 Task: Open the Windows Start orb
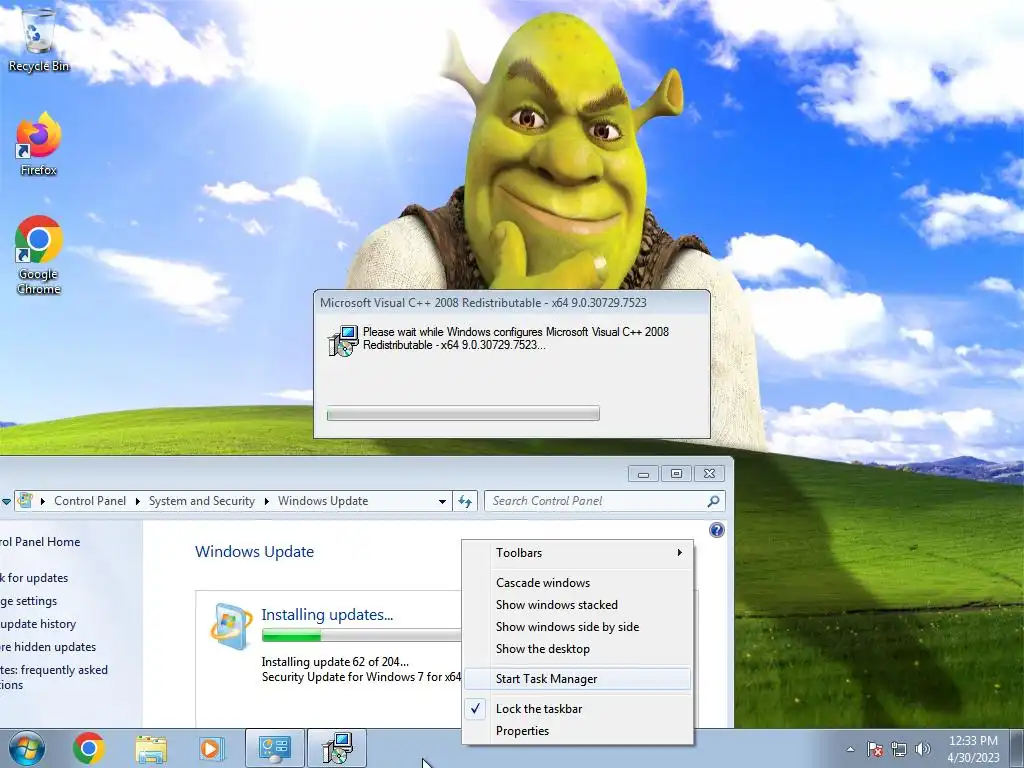(x=26, y=748)
